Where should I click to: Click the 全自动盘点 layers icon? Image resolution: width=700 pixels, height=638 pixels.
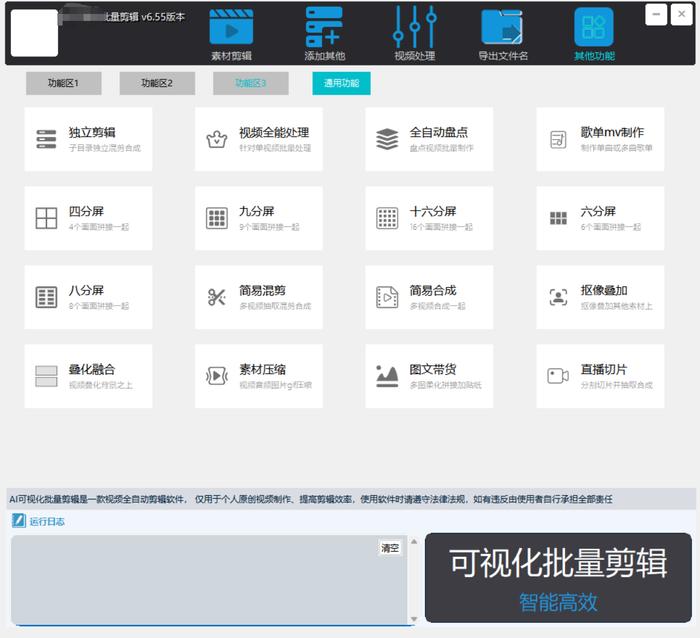click(387, 139)
